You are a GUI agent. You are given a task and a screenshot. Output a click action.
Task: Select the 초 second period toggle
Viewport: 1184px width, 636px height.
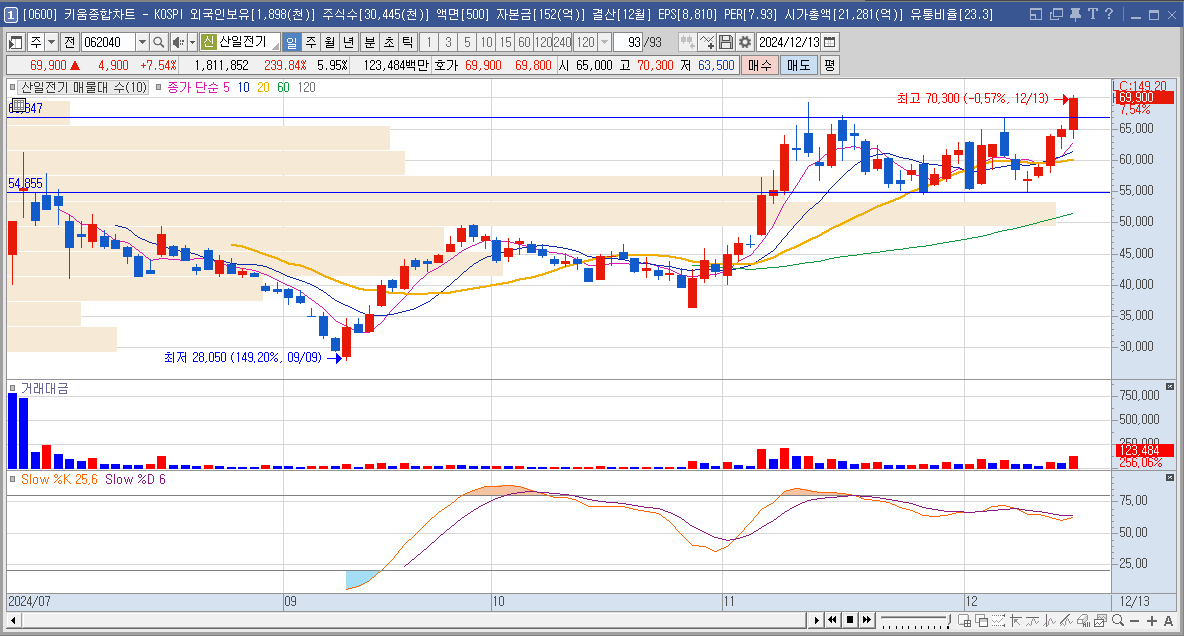[x=388, y=42]
